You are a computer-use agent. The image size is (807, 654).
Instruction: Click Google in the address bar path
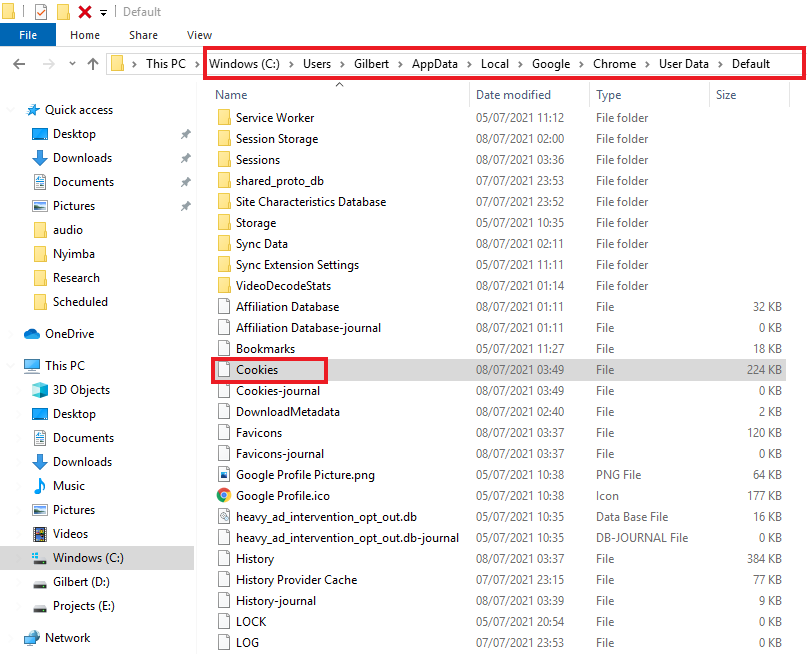coord(551,64)
